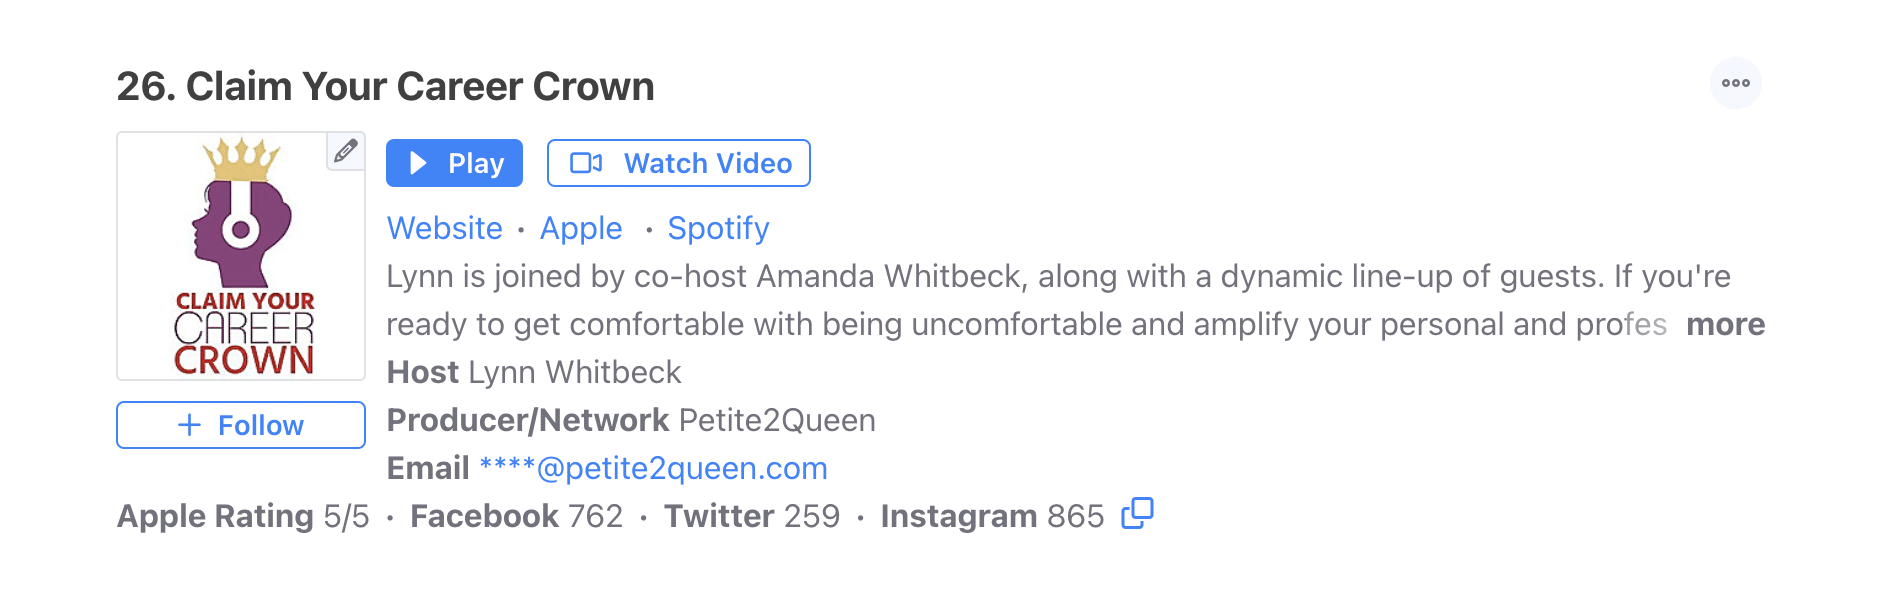Click the pencil edit icon on cover
The height and width of the screenshot is (606, 1880).
346,151
